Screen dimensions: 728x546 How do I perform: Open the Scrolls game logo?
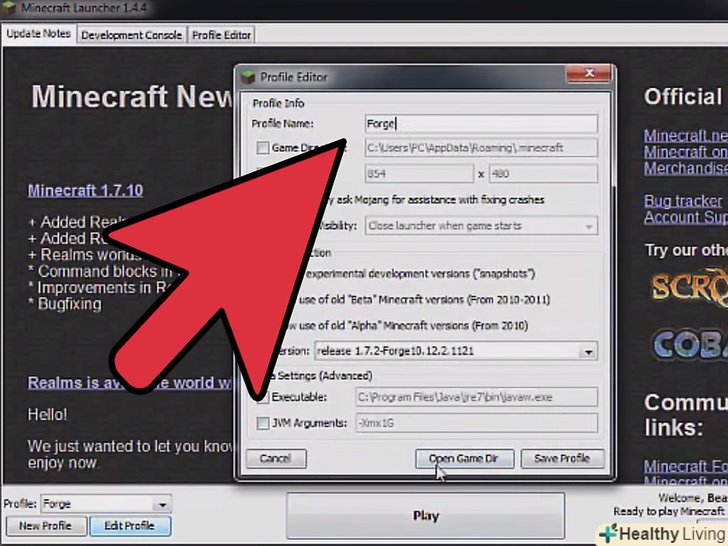click(x=689, y=286)
